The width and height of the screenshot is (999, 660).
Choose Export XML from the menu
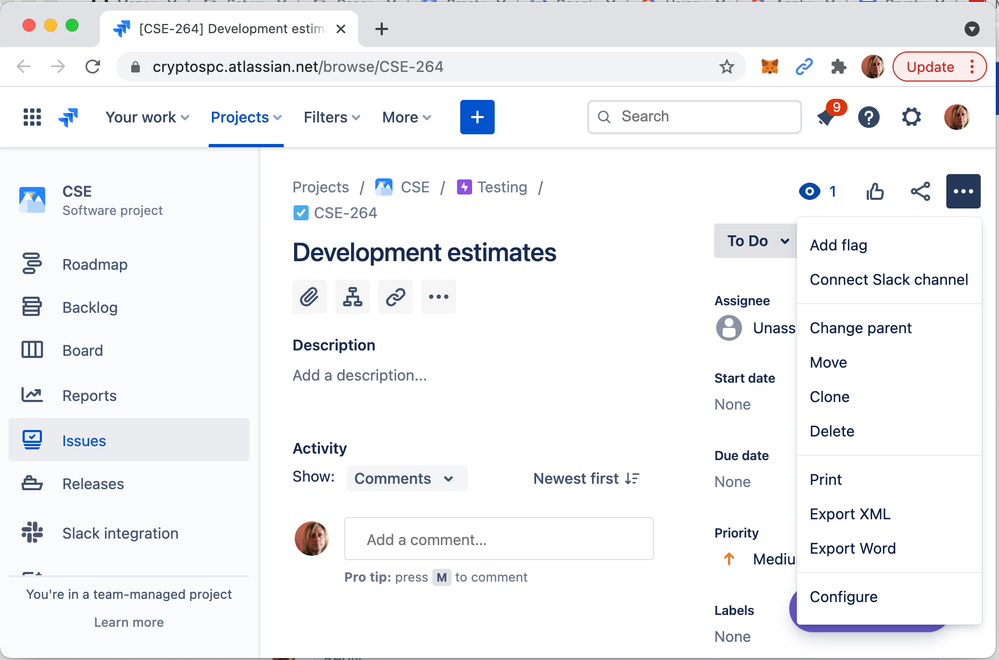click(x=849, y=514)
